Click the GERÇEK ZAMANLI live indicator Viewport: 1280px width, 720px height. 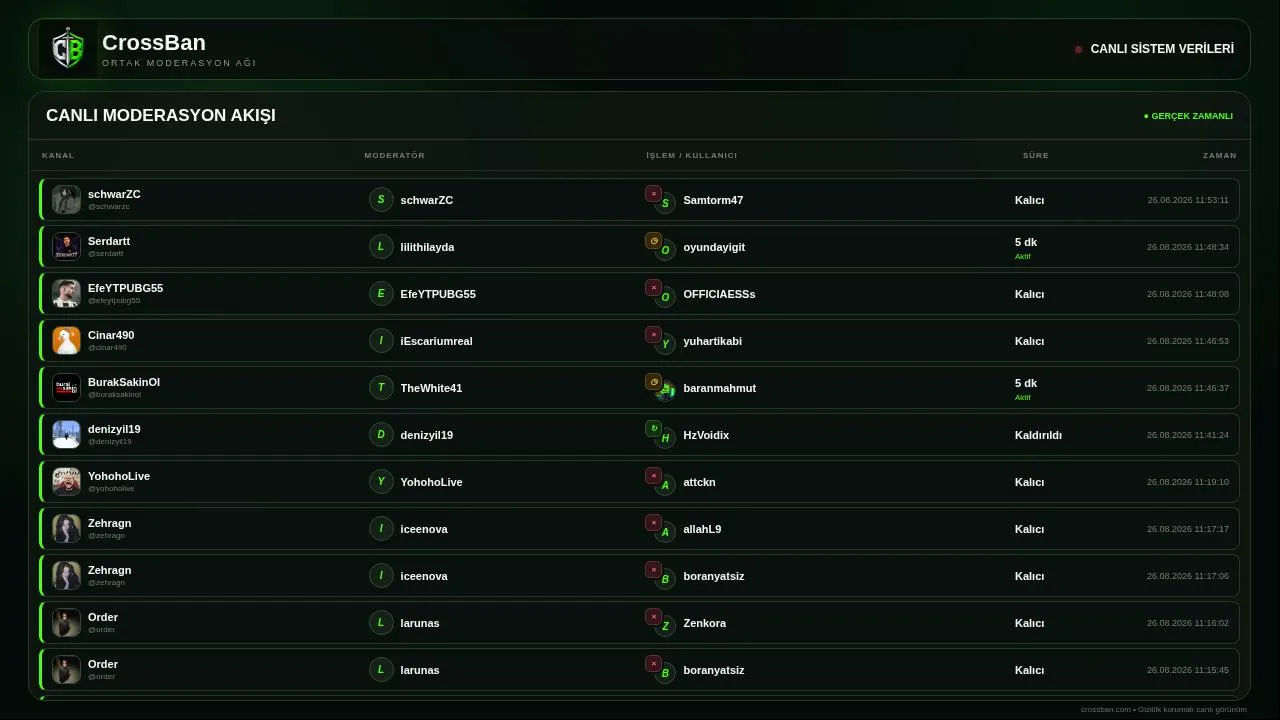click(1188, 116)
